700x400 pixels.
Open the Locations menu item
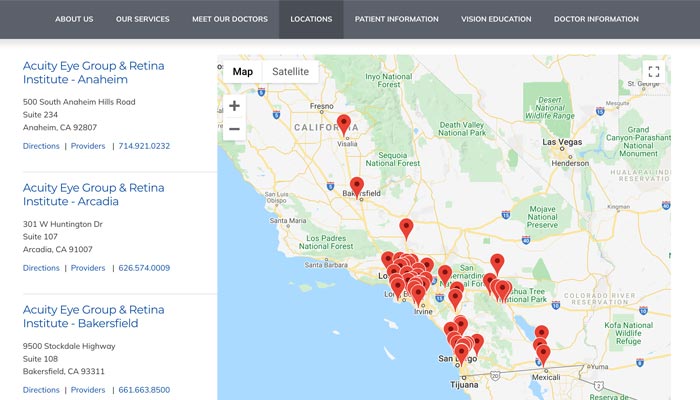click(311, 19)
